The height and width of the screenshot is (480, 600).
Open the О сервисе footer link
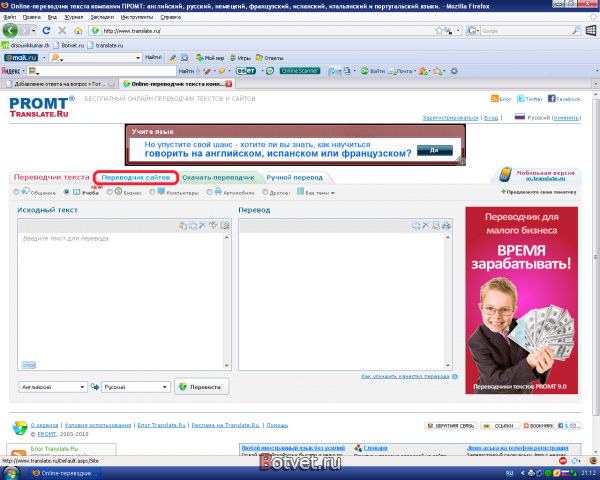(x=44, y=425)
